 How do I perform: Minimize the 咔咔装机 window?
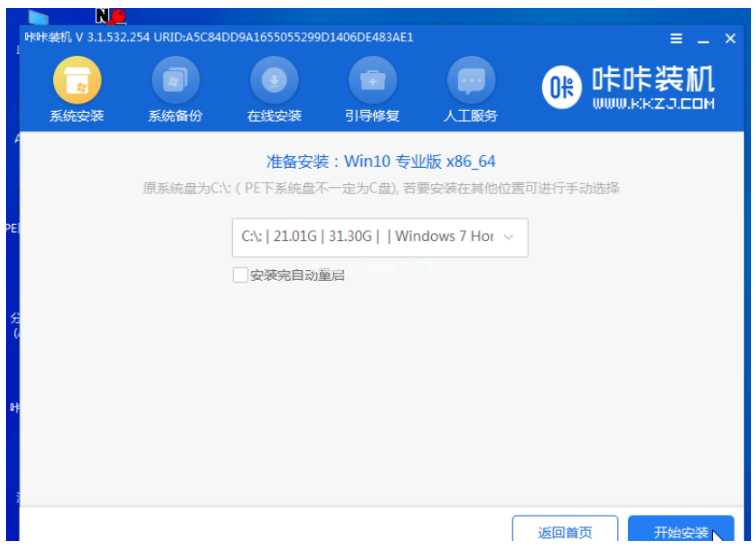point(702,39)
